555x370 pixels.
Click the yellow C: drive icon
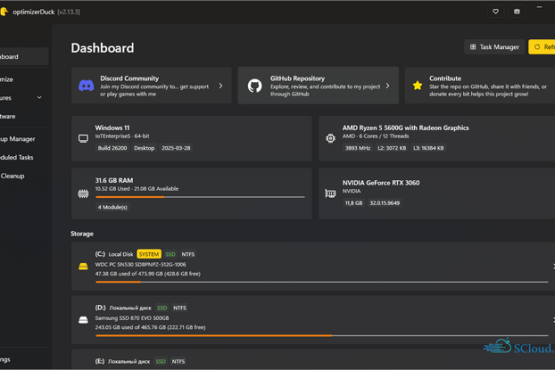click(x=83, y=266)
